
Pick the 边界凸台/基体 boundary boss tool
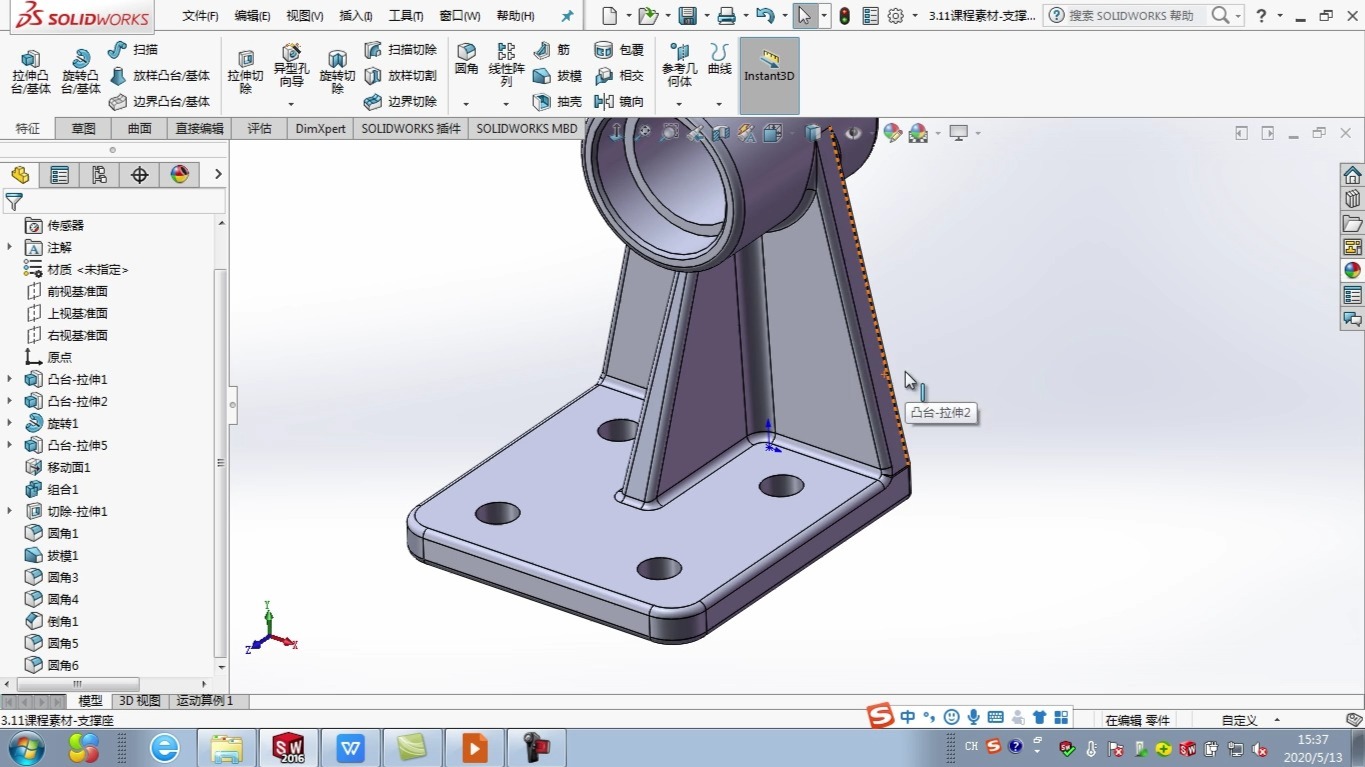[159, 102]
